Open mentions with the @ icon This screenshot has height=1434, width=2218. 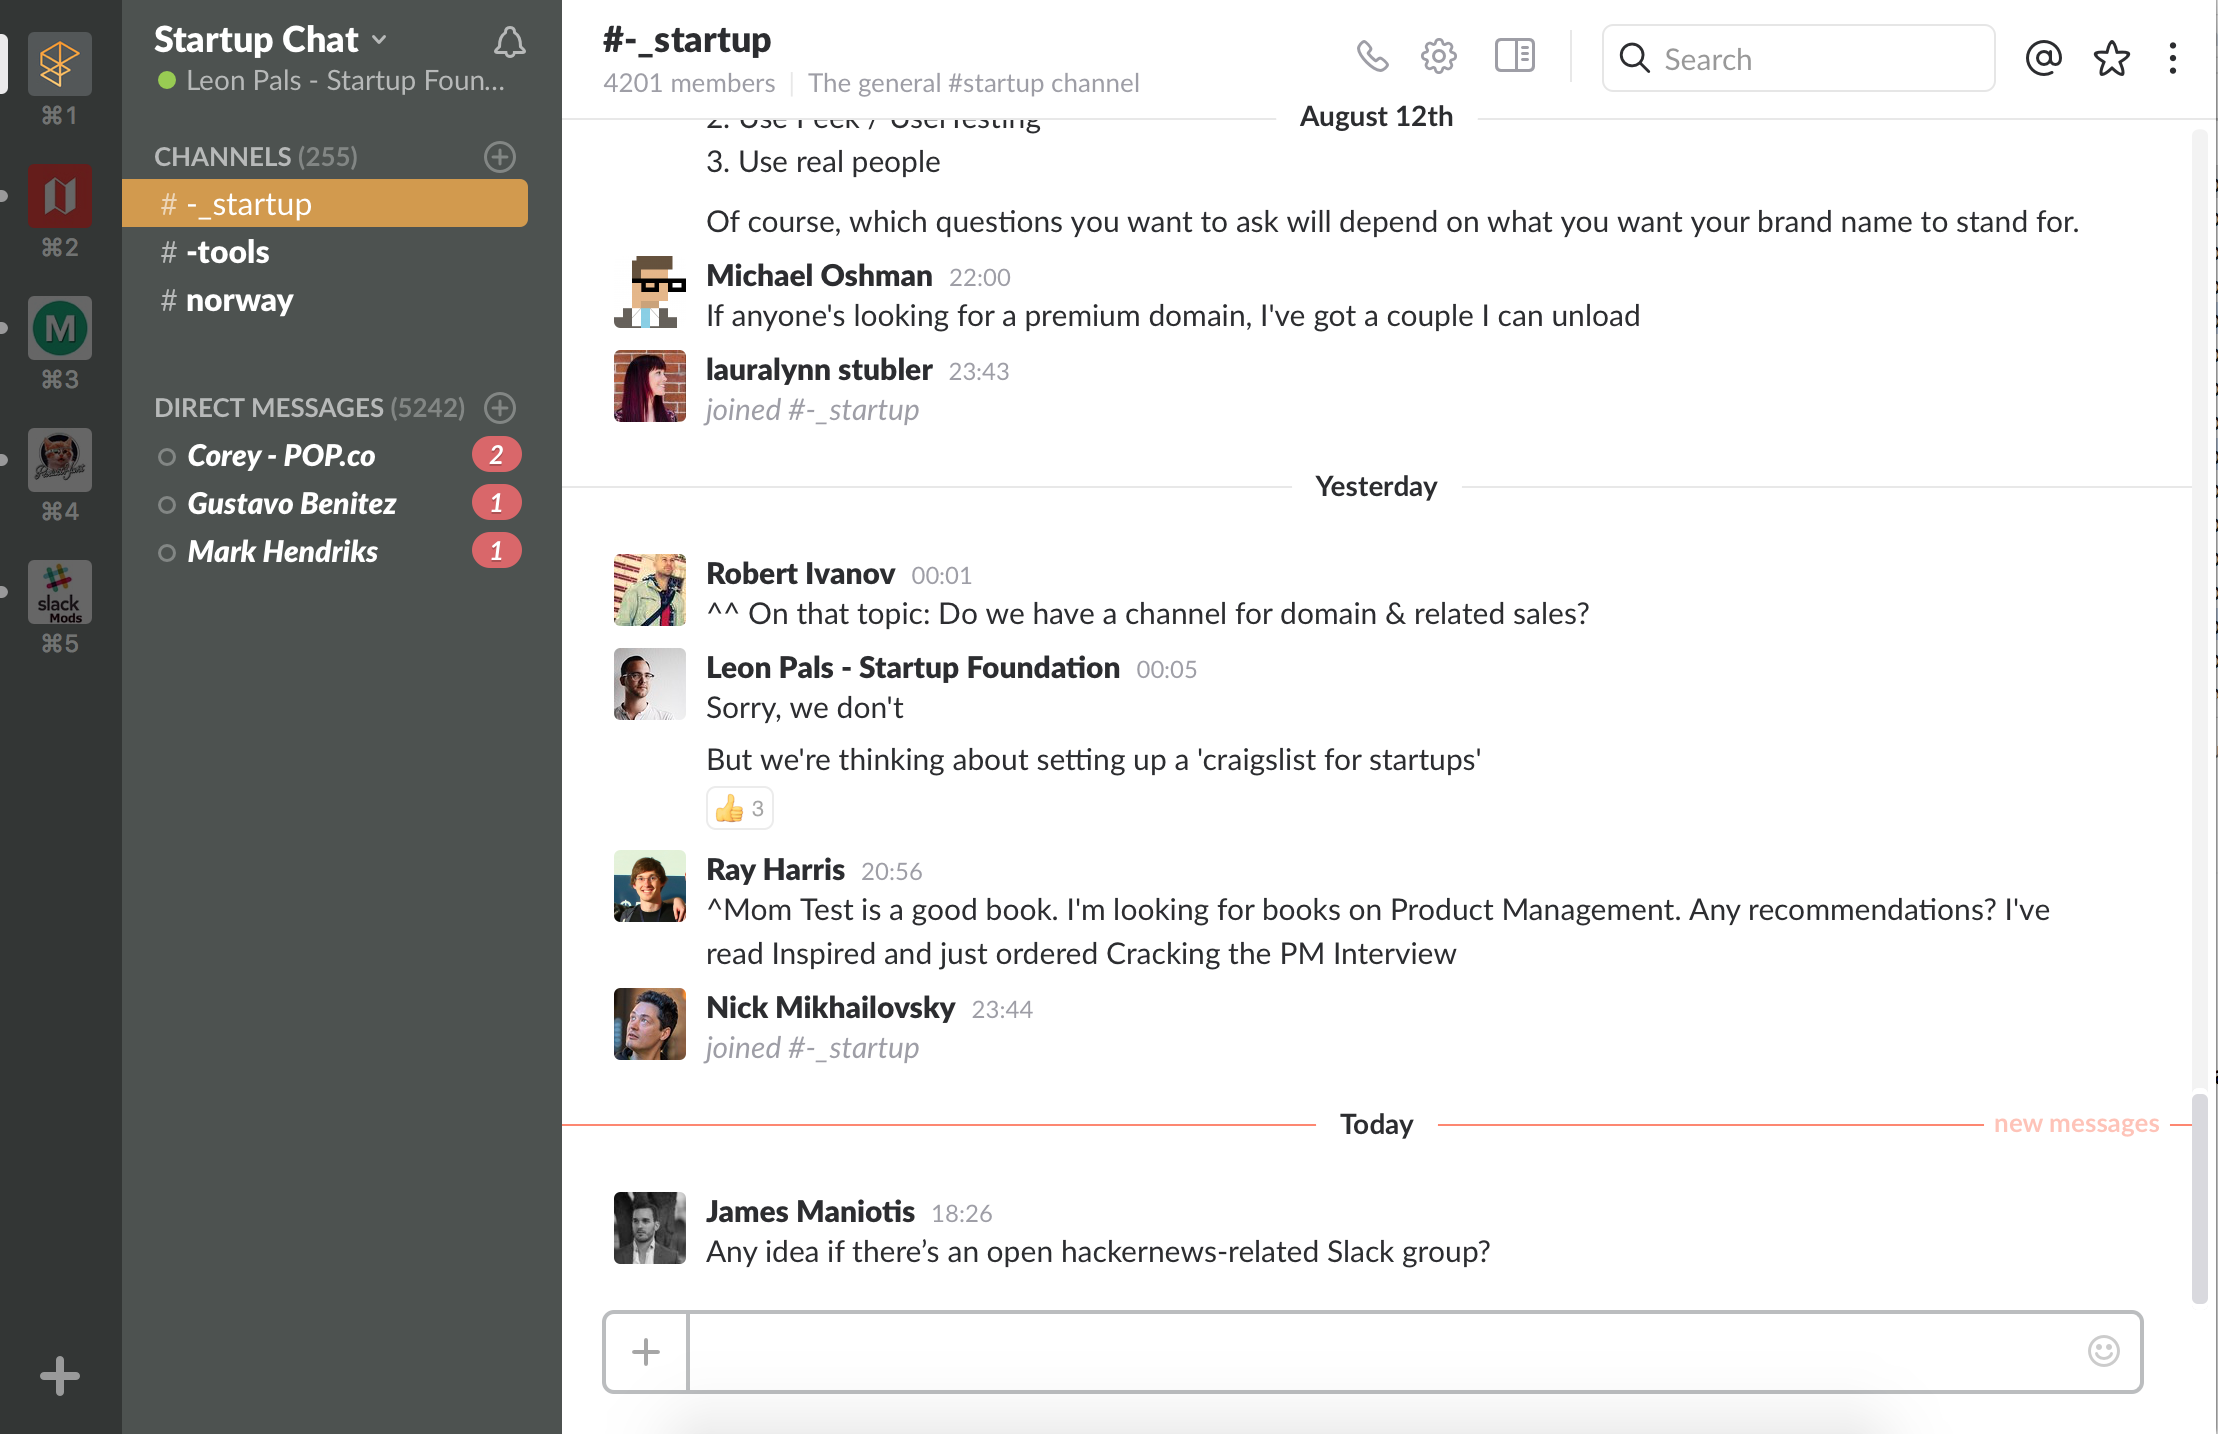(x=2043, y=58)
